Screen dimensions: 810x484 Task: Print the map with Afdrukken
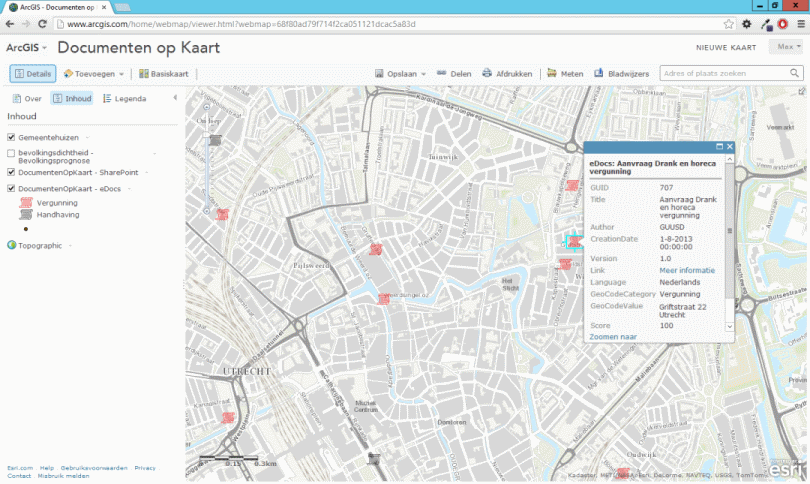click(507, 74)
